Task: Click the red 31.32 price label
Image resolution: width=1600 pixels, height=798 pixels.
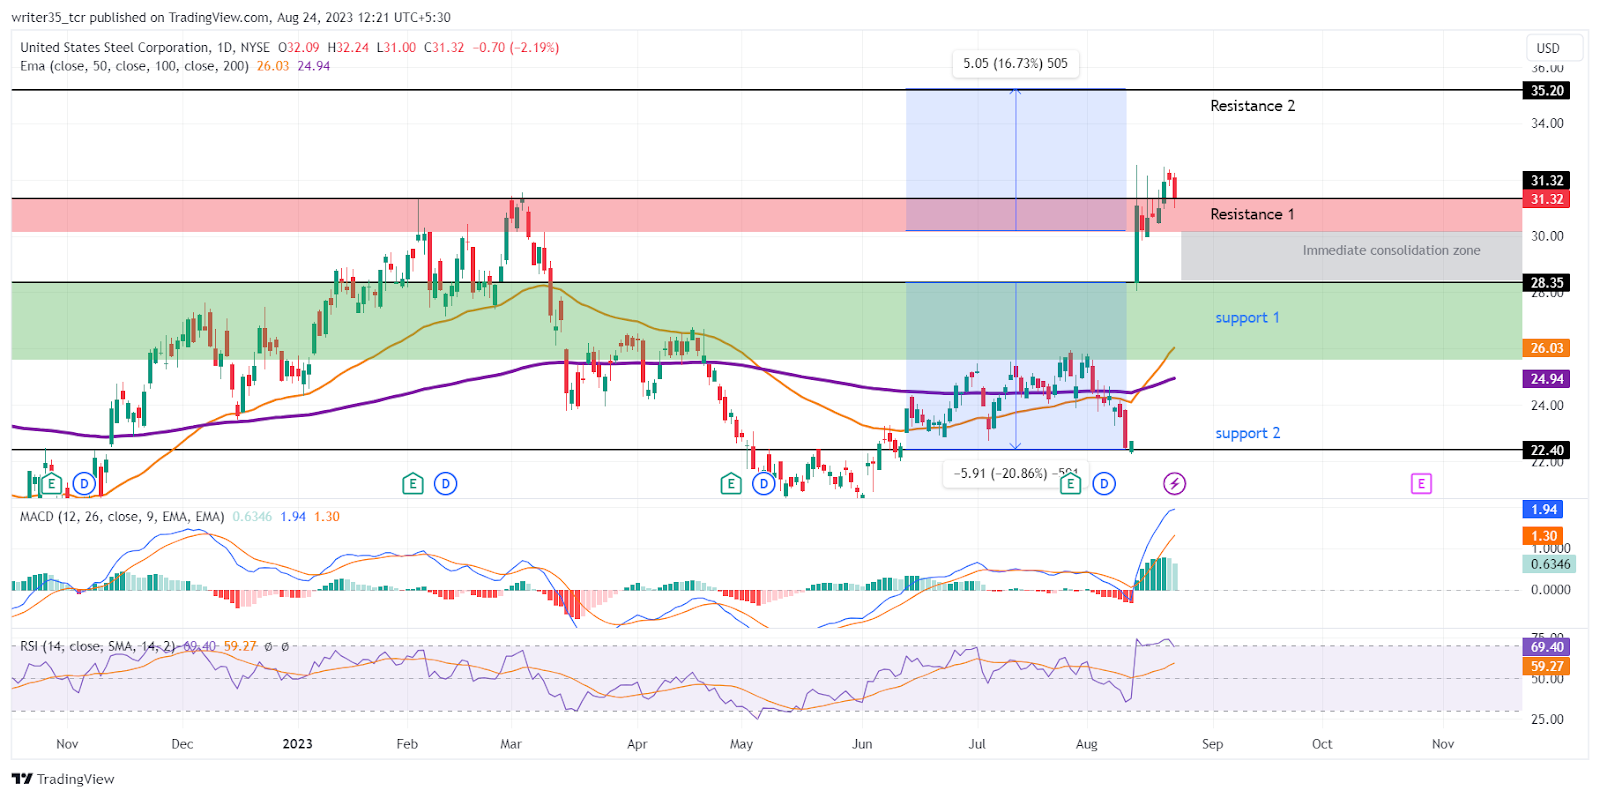Action: (1547, 199)
